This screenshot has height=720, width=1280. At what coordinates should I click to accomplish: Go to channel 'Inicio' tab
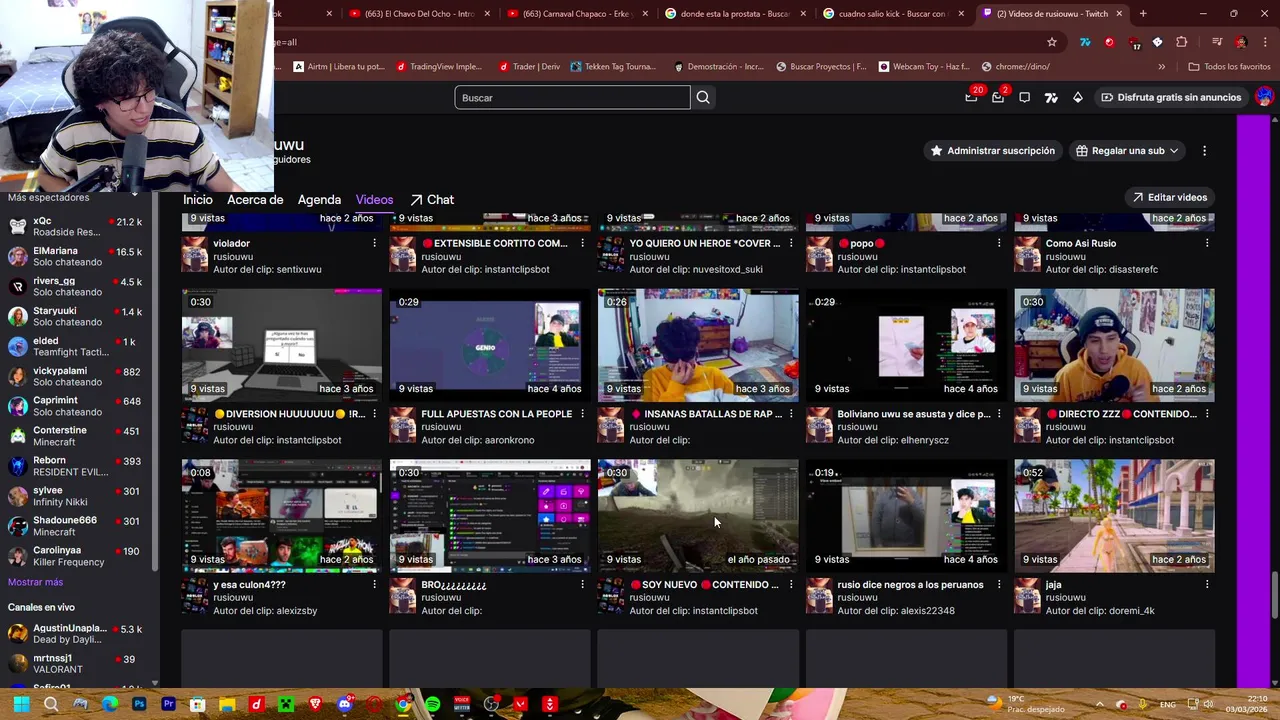[198, 200]
